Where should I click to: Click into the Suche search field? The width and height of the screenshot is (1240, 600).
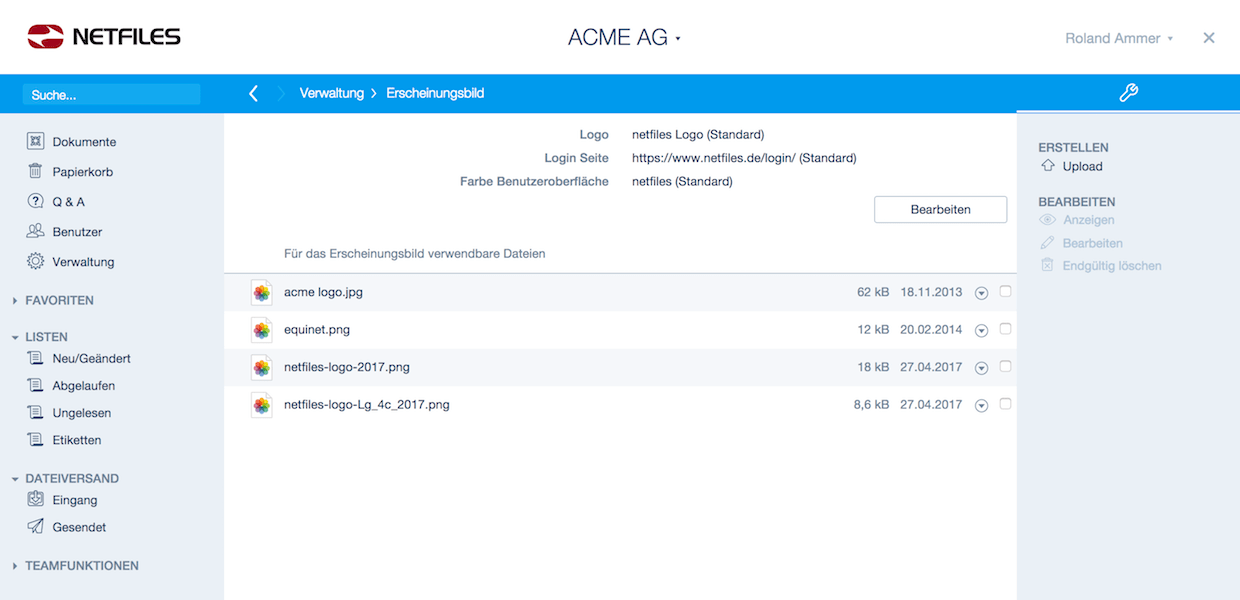(x=112, y=95)
